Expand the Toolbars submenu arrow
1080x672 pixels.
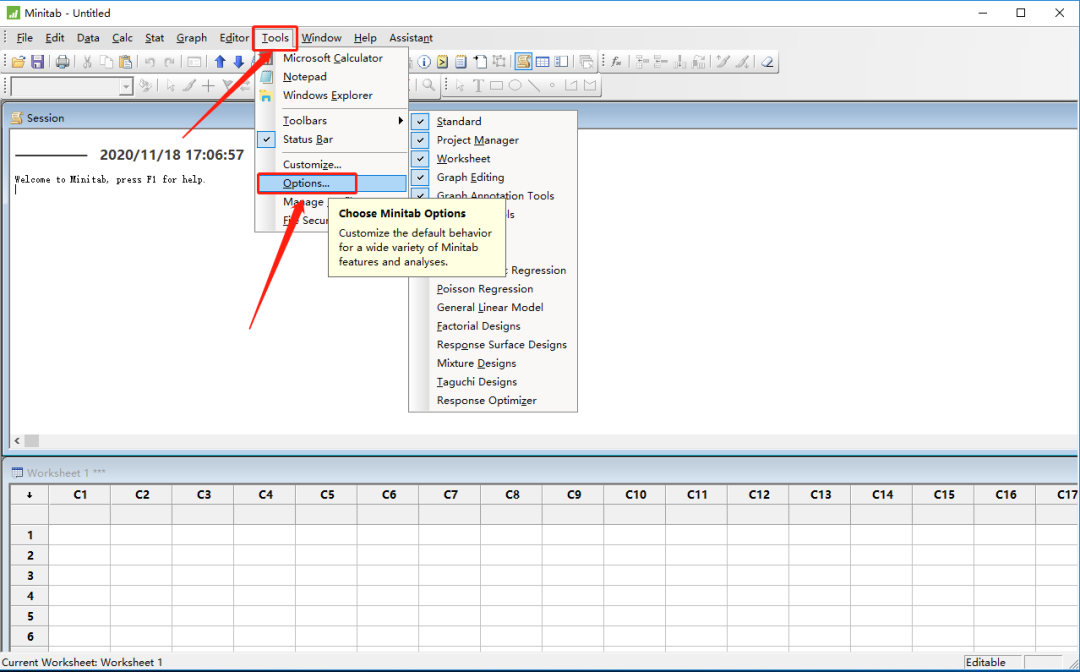click(400, 120)
